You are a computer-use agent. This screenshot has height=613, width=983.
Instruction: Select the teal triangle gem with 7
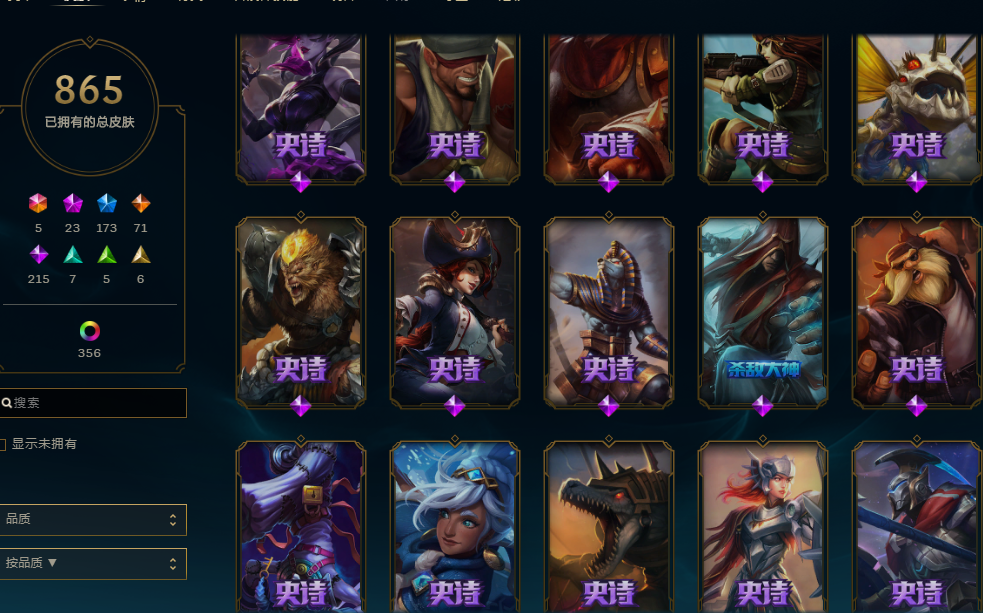[73, 254]
